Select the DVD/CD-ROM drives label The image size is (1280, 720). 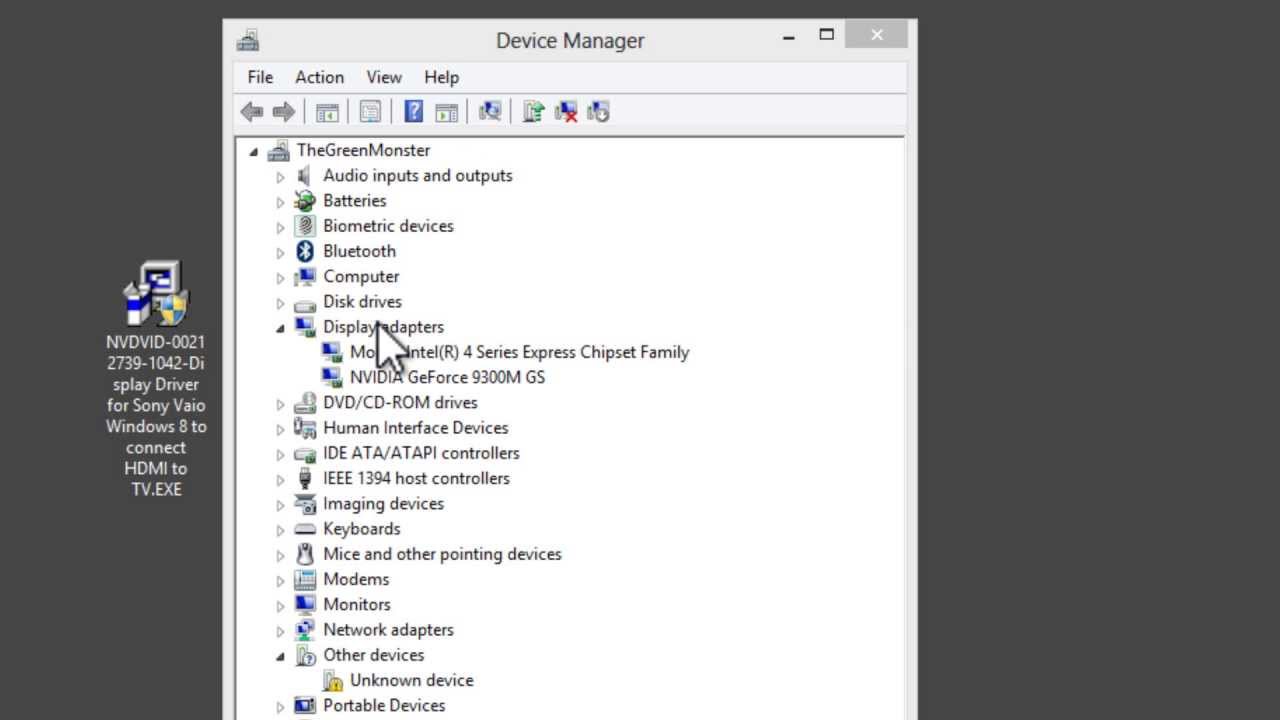(x=400, y=403)
